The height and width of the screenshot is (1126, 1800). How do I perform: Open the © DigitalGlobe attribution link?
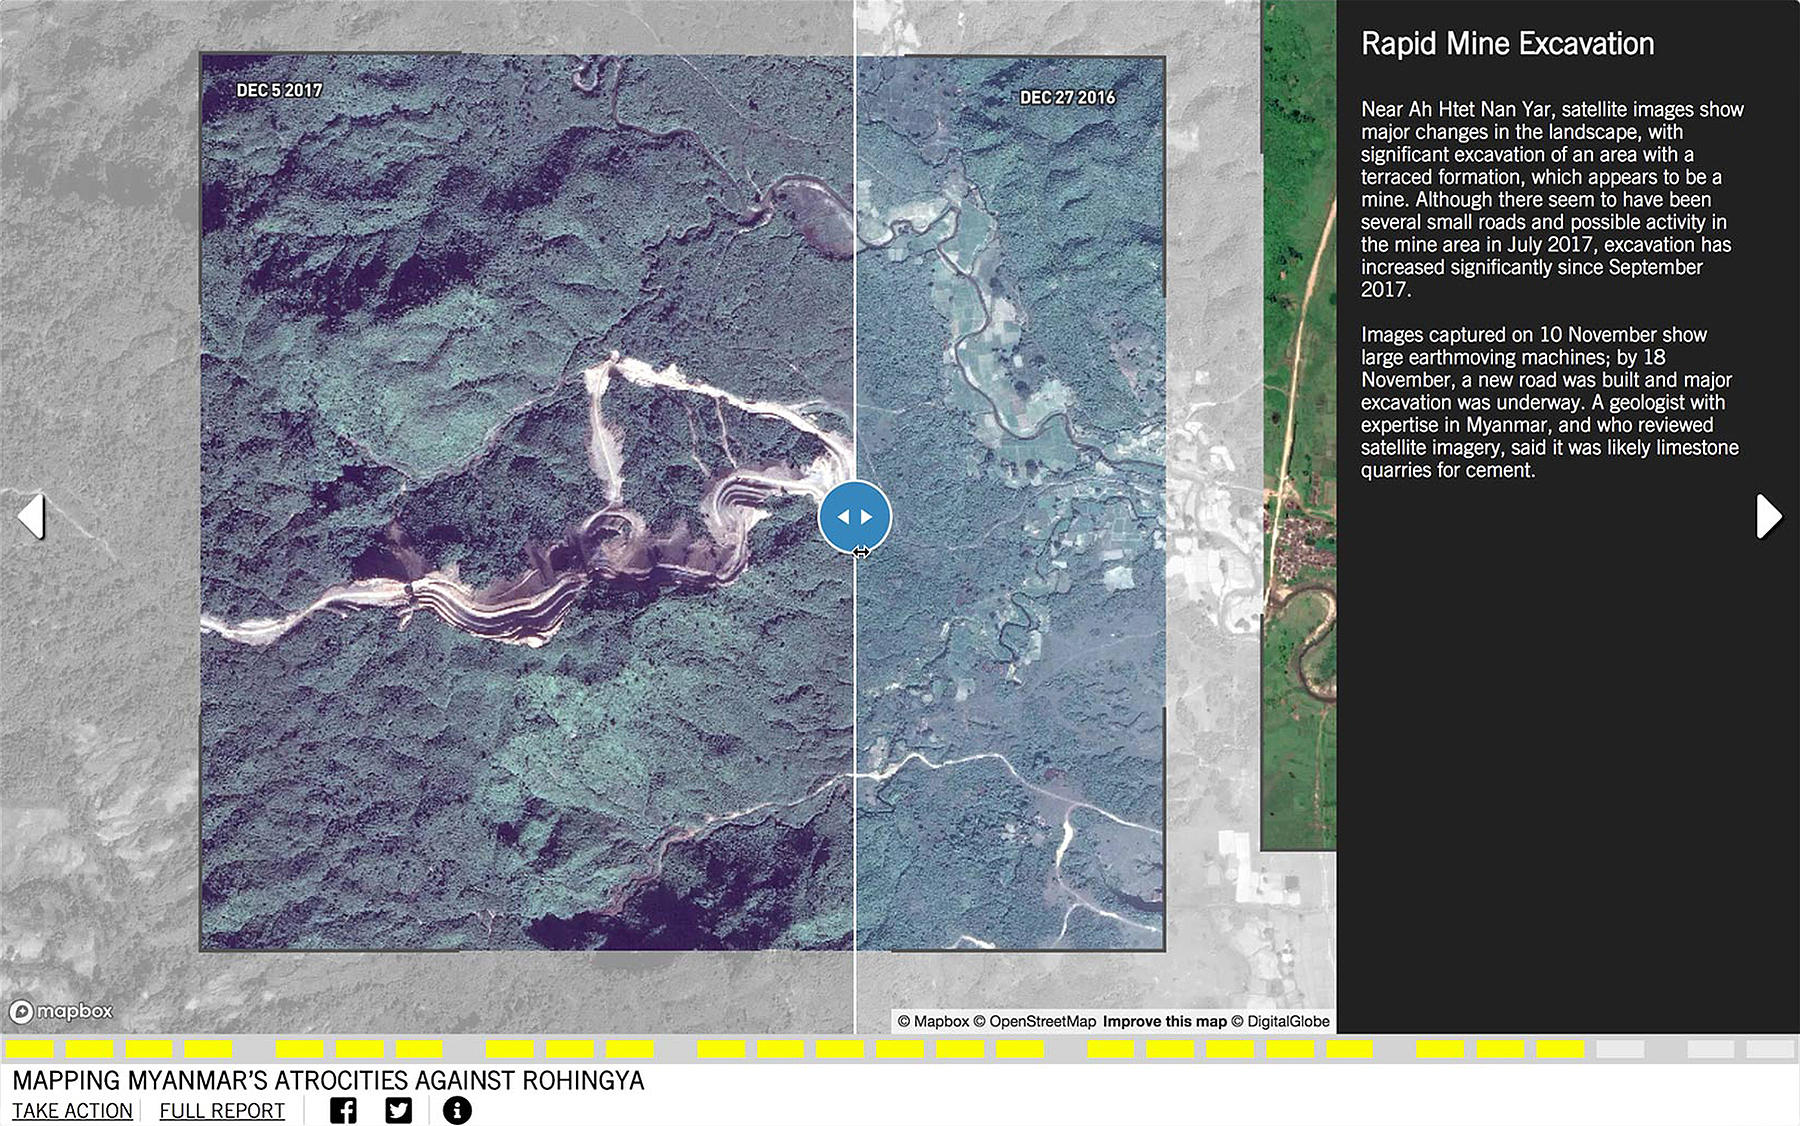coord(1280,1021)
